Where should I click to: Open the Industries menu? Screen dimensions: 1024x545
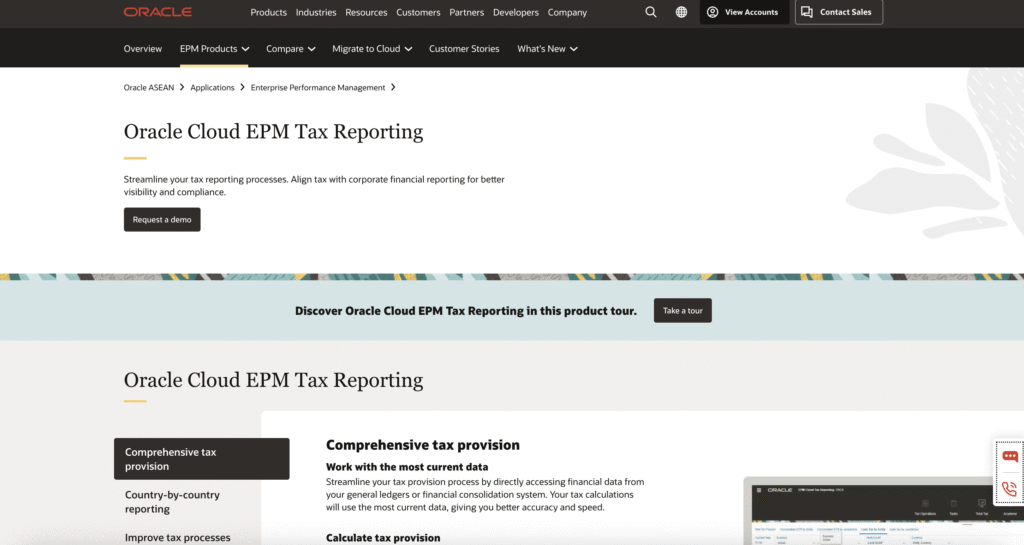click(316, 12)
